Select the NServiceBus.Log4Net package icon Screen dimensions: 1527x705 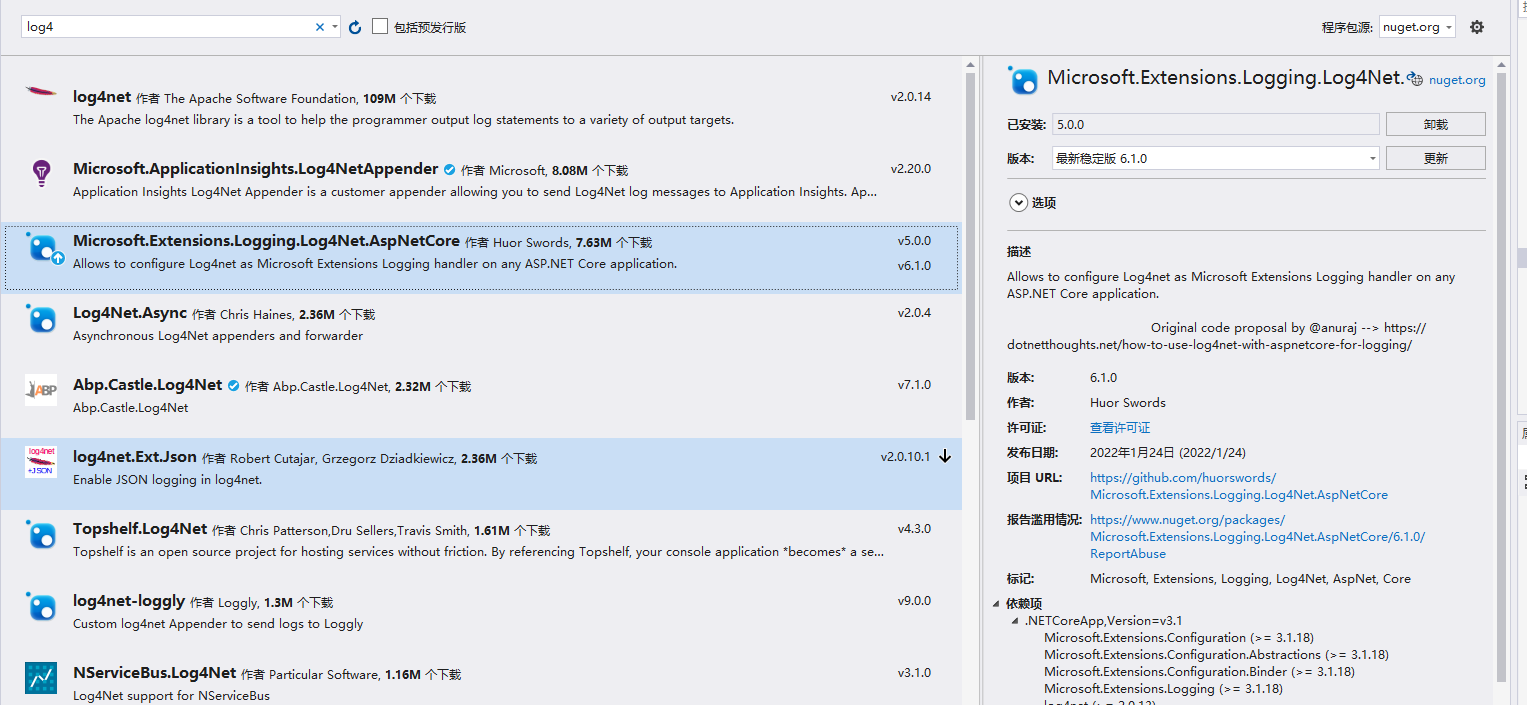tap(41, 678)
